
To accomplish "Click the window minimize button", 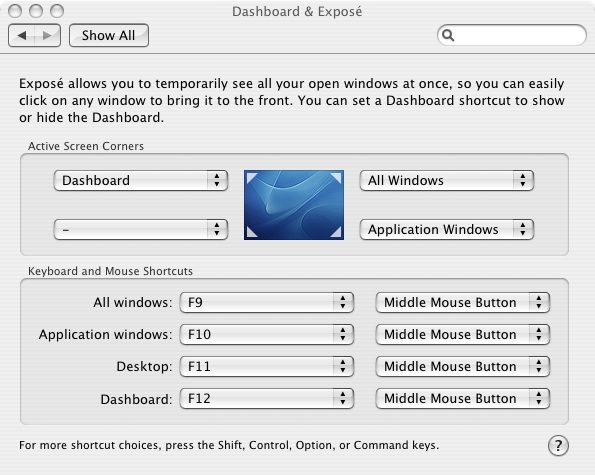I will (x=36, y=11).
